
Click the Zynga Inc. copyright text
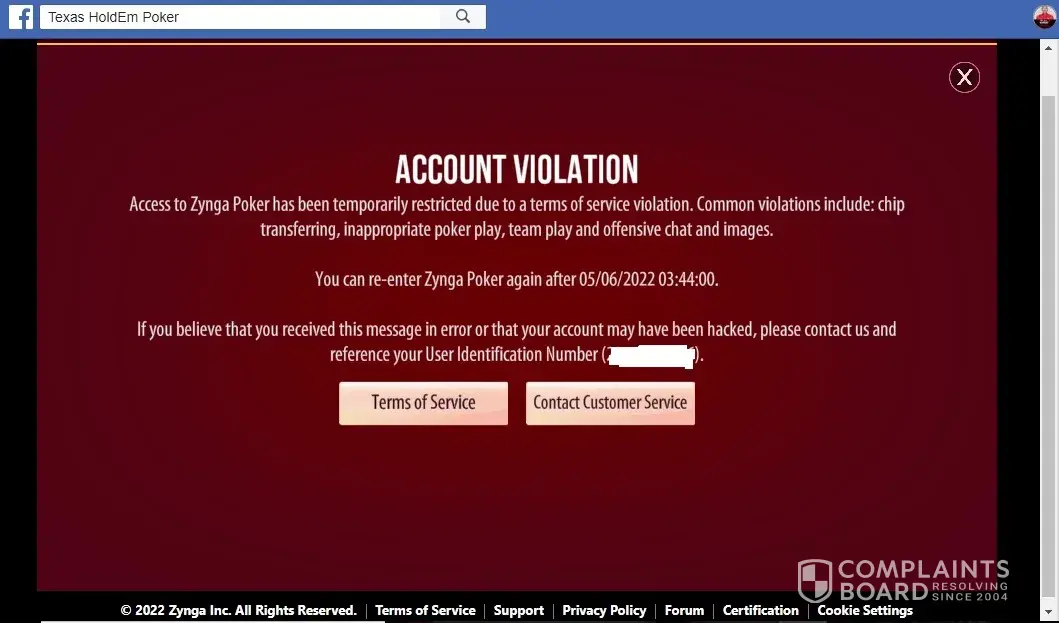click(x=238, y=610)
